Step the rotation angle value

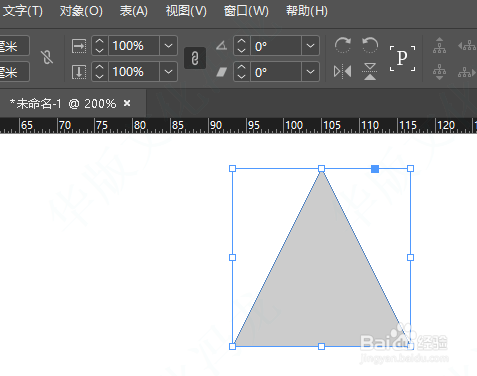coord(242,46)
